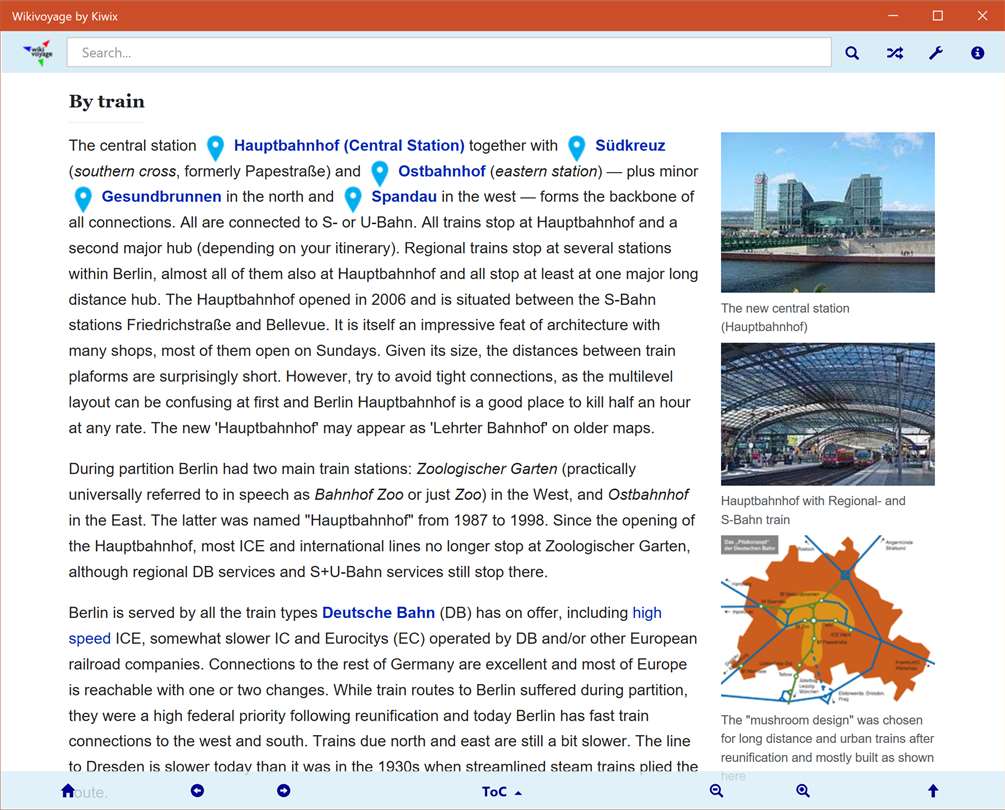Maximize the Wikivoyage by Kiwix window
Image resolution: width=1005 pixels, height=810 pixels.
tap(938, 15)
